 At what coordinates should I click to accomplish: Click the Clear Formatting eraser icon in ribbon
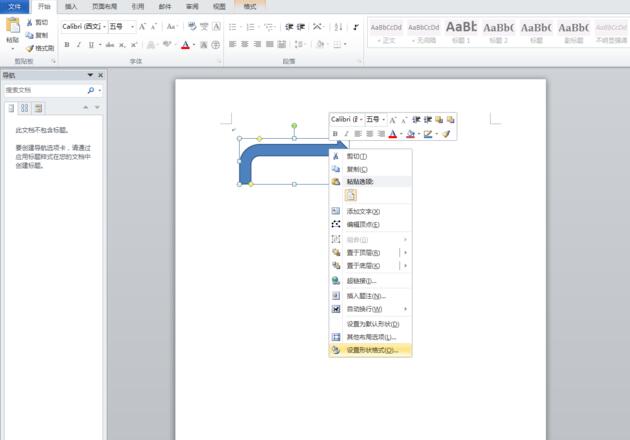click(x=192, y=27)
